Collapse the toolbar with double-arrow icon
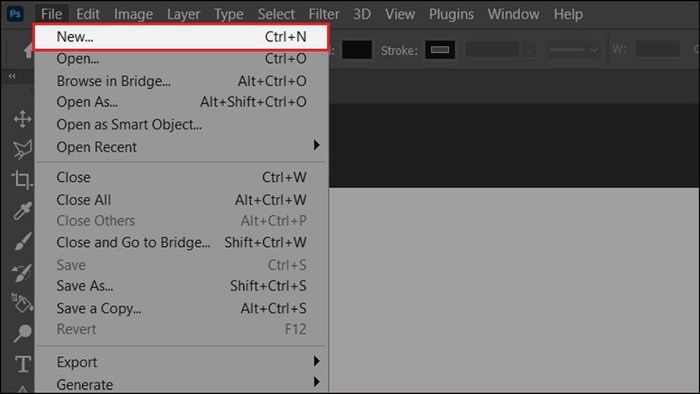700x394 pixels. click(x=12, y=76)
